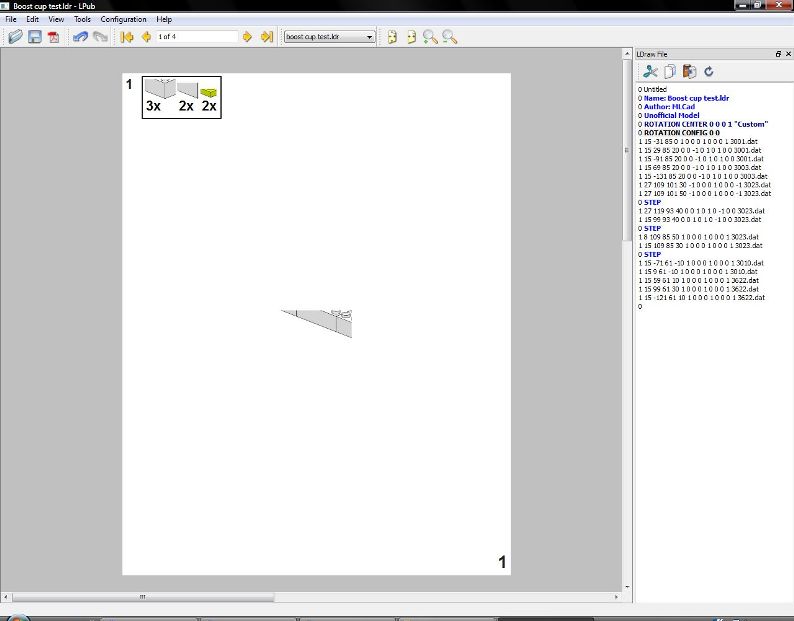794x621 pixels.
Task: Open the Tools menu
Action: tap(82, 19)
